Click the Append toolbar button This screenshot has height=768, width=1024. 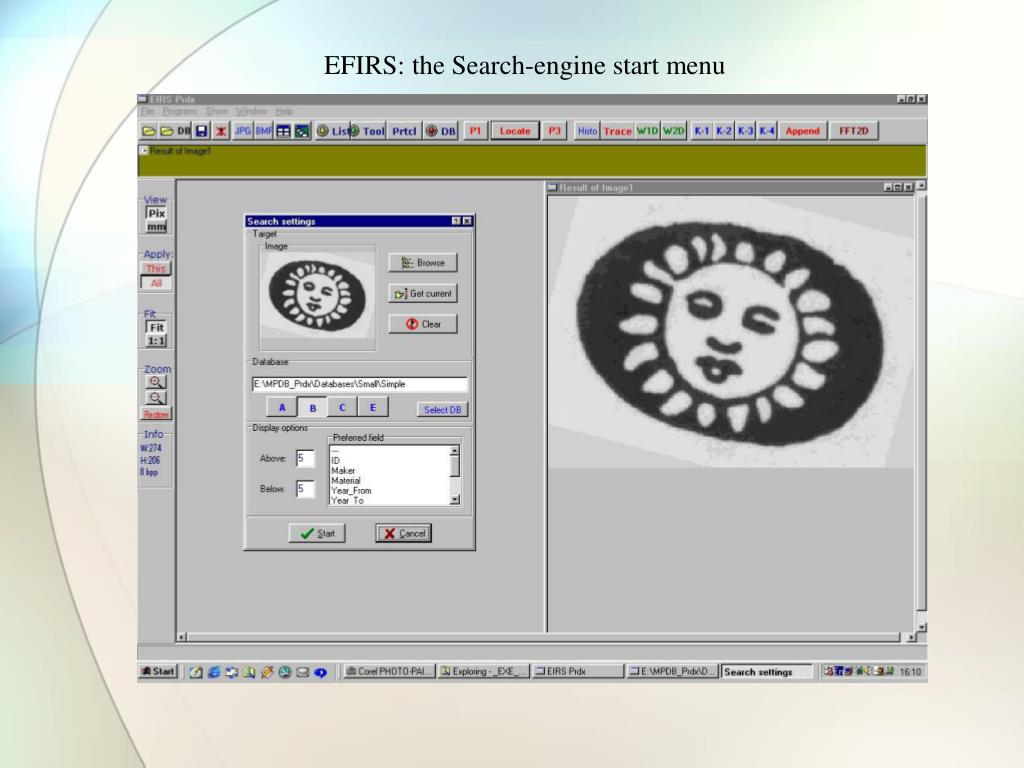(803, 131)
